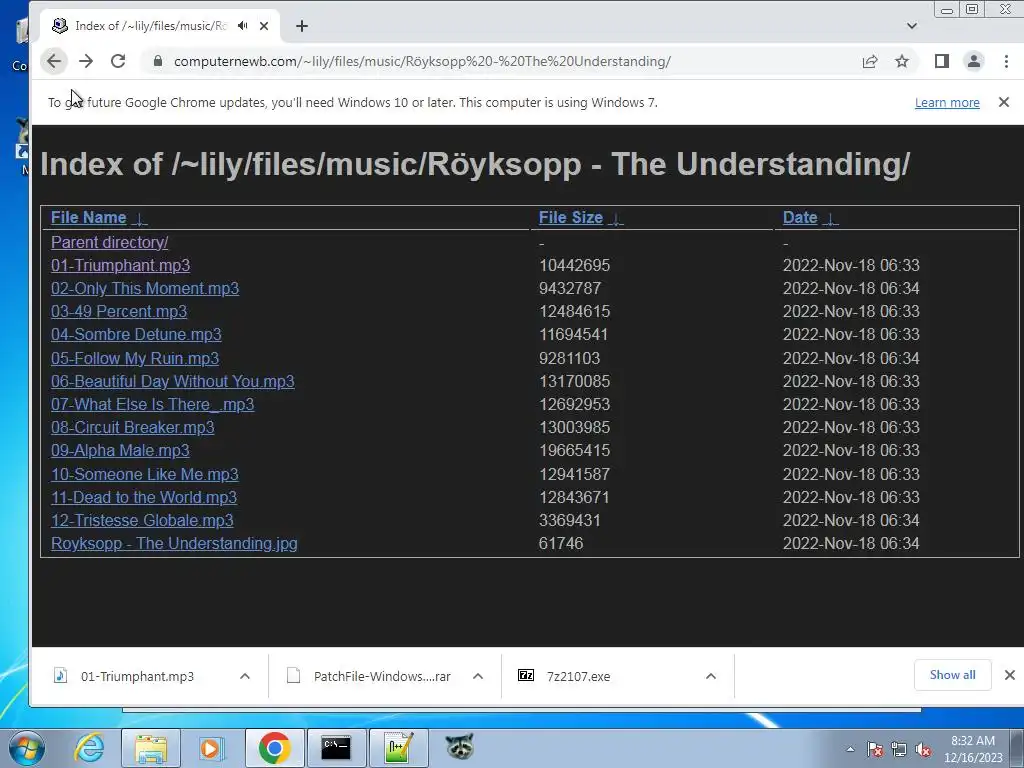Click the padlock site info icon
The width and height of the screenshot is (1024, 768).
click(157, 61)
